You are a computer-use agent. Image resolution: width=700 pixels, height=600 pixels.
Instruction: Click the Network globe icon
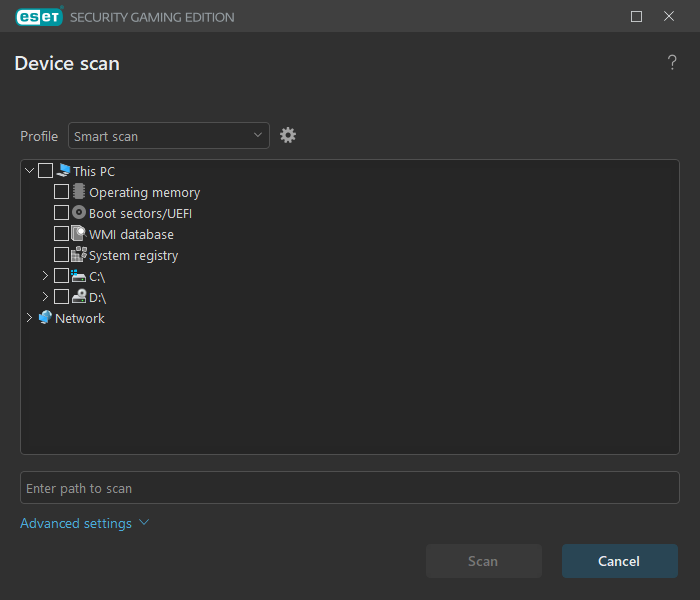point(45,317)
